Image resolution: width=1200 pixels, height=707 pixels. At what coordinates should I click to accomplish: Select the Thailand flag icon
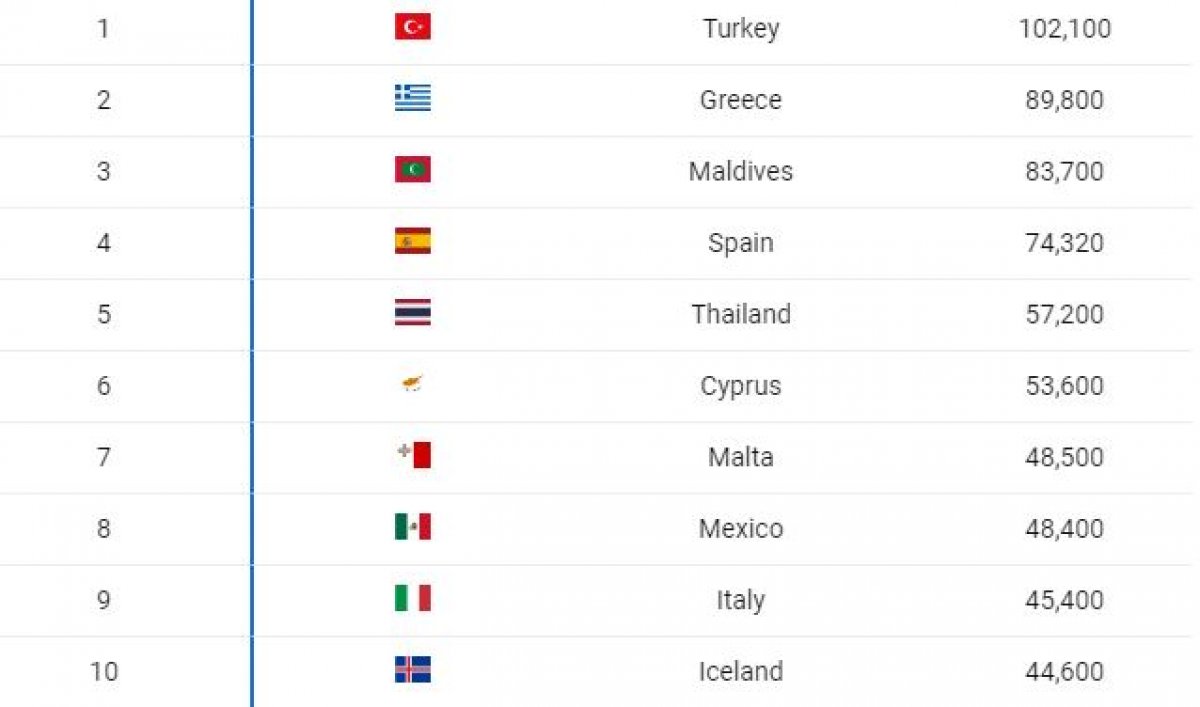tap(412, 313)
